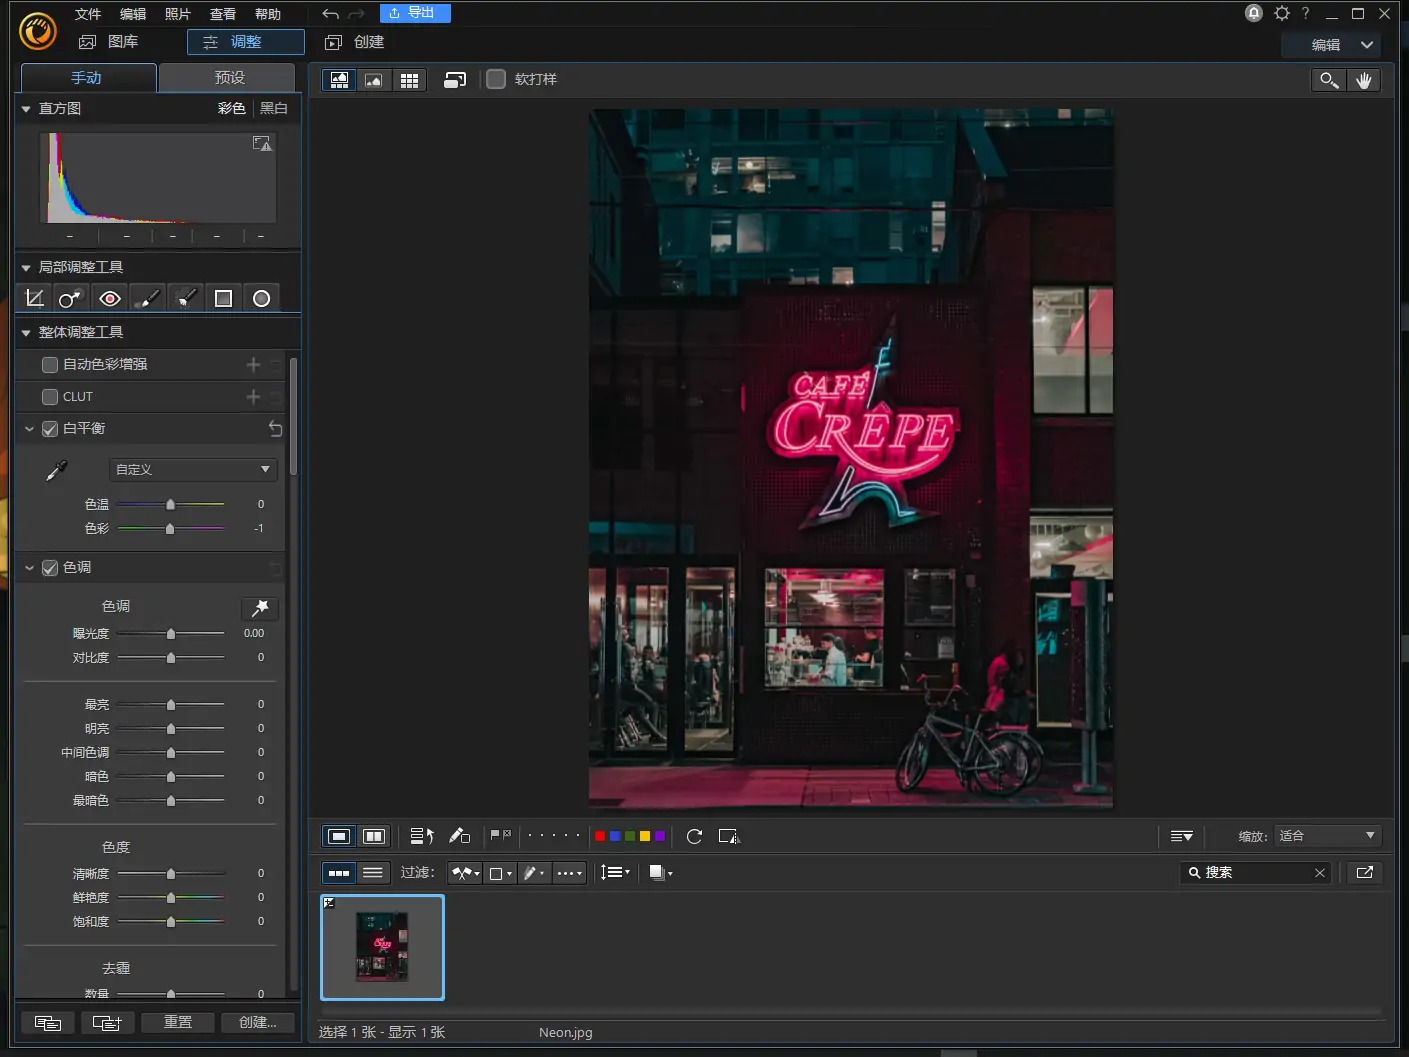Select the Neon.jpg thumbnail in the filmstrip

pyautogui.click(x=382, y=947)
